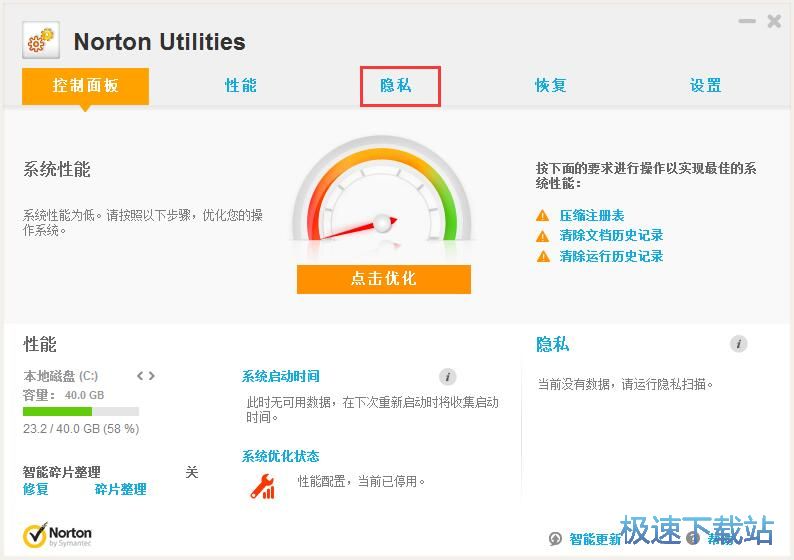Click the warning icon beside 压缩注册表
This screenshot has height=560, width=794.
click(543, 216)
